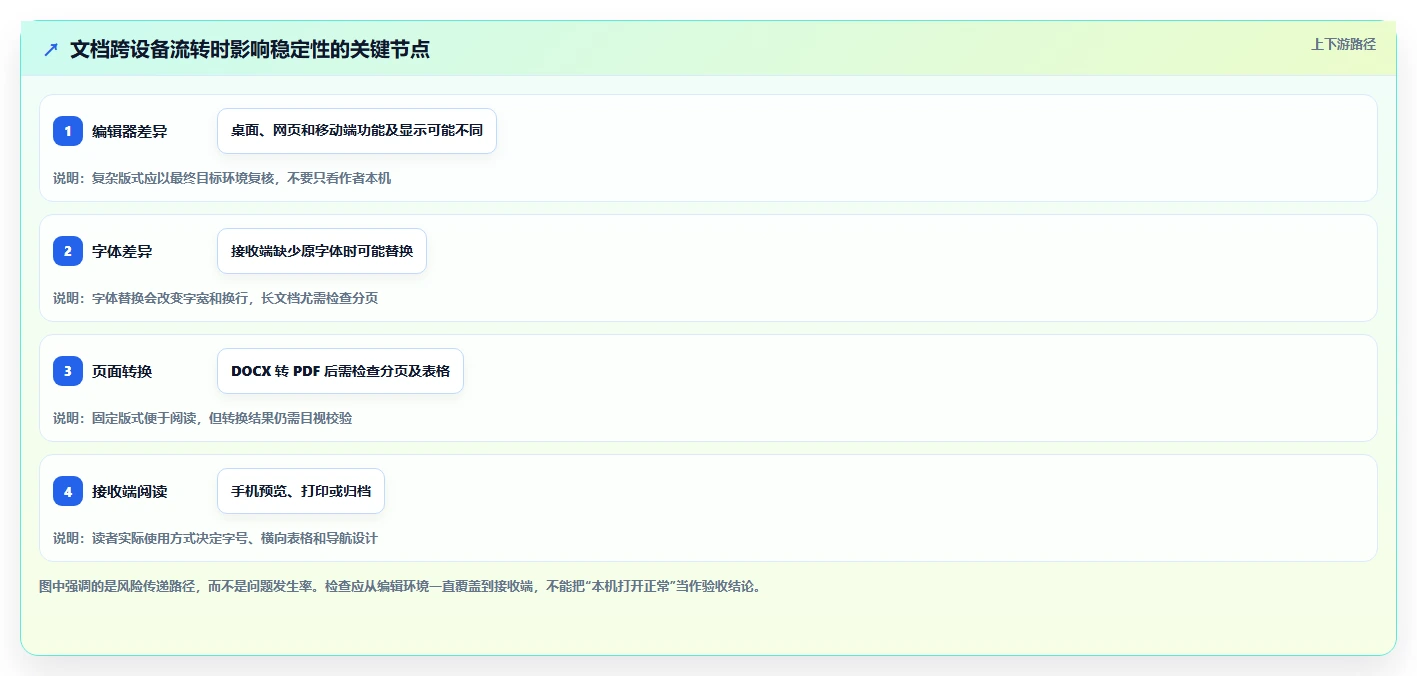1417x676 pixels.
Task: Select the title 文档跨设备流转时影响稳定性的关键节点
Action: click(250, 49)
